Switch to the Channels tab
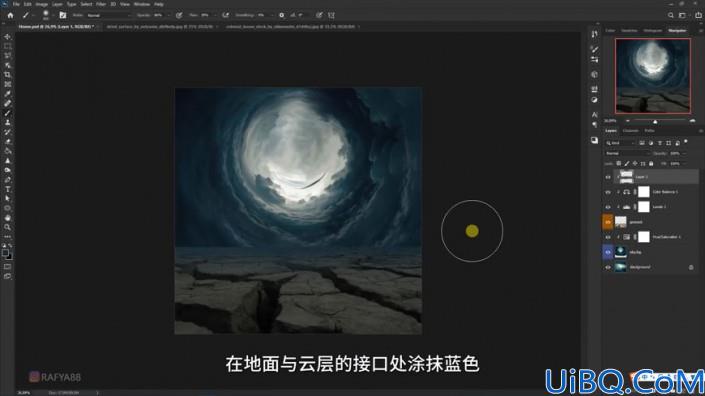The width and height of the screenshot is (705, 396). point(630,131)
